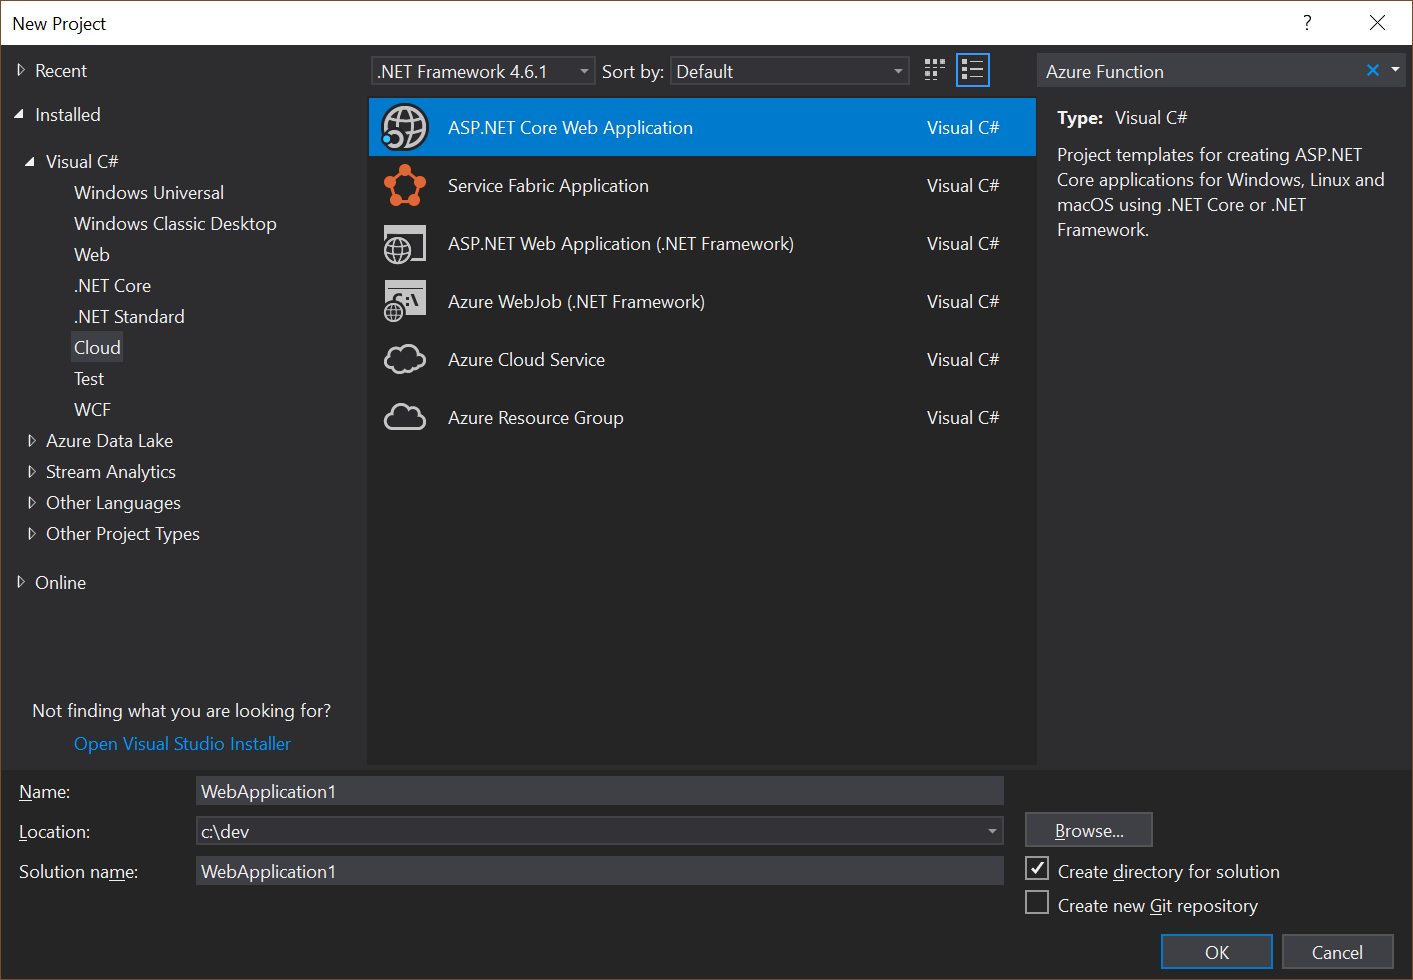This screenshot has height=980, width=1413.
Task: Select the .NET Core category
Action: tap(113, 285)
